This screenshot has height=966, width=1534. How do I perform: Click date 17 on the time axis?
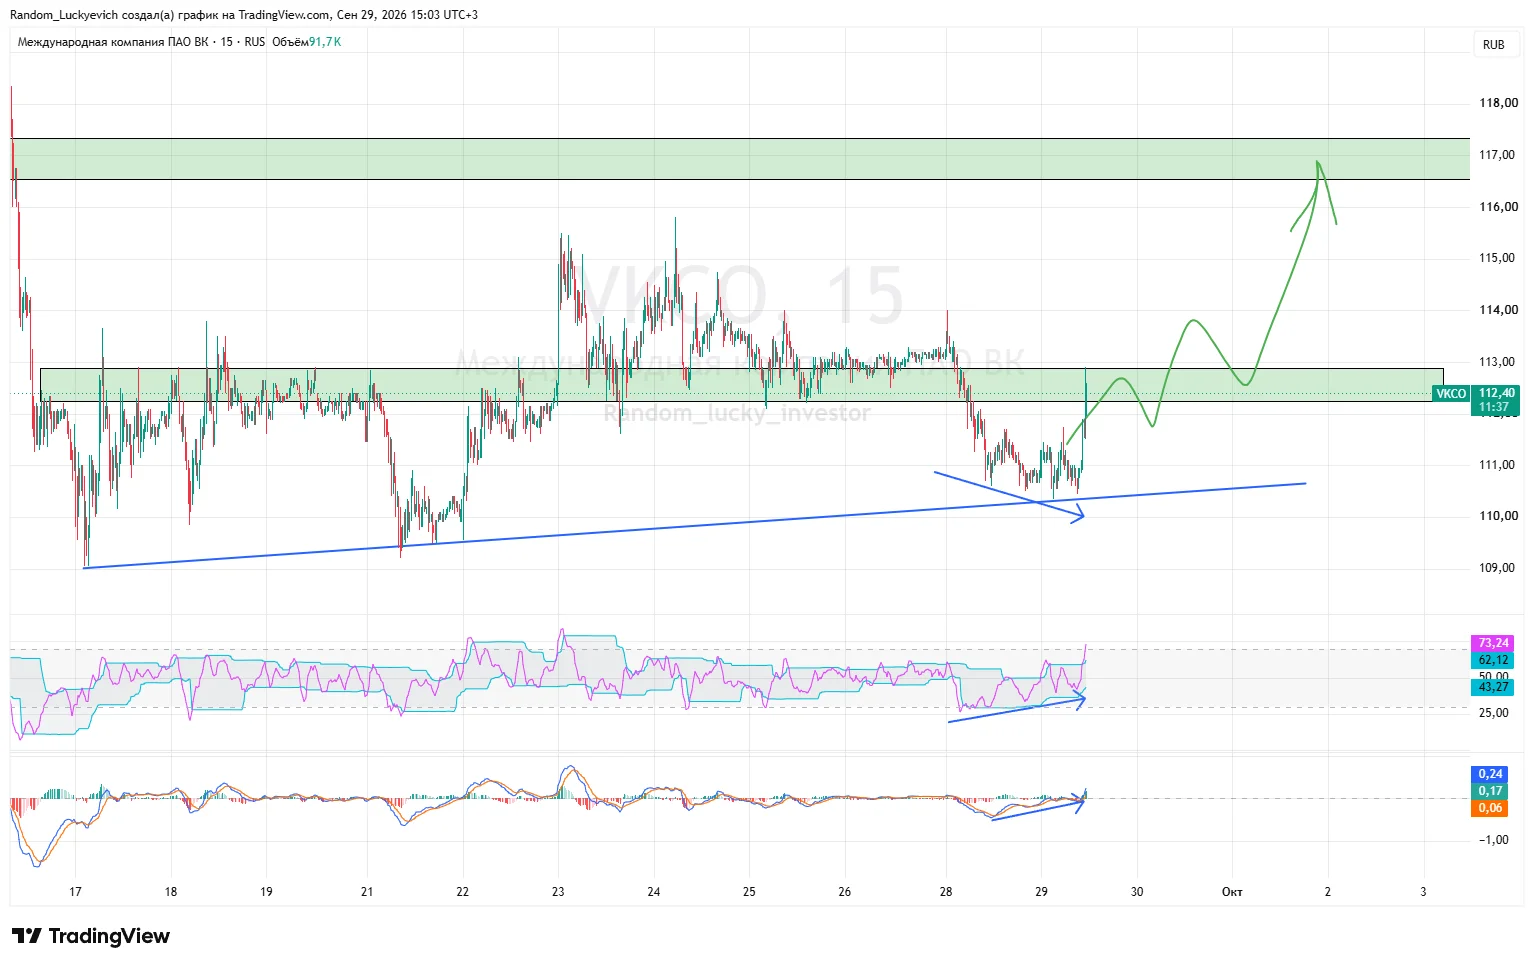pos(75,892)
